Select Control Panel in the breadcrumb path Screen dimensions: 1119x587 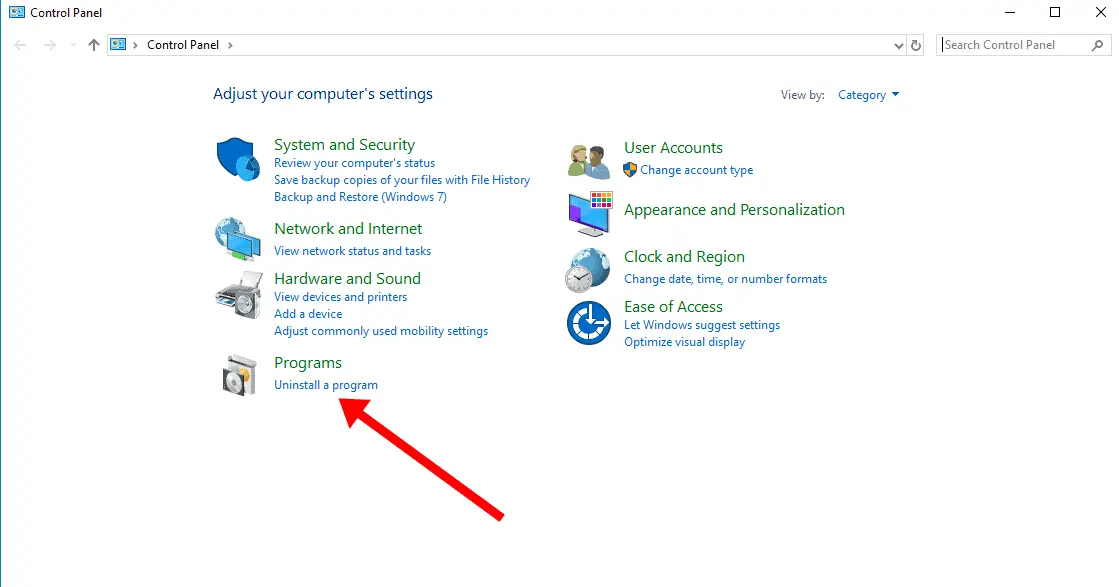pyautogui.click(x=183, y=45)
